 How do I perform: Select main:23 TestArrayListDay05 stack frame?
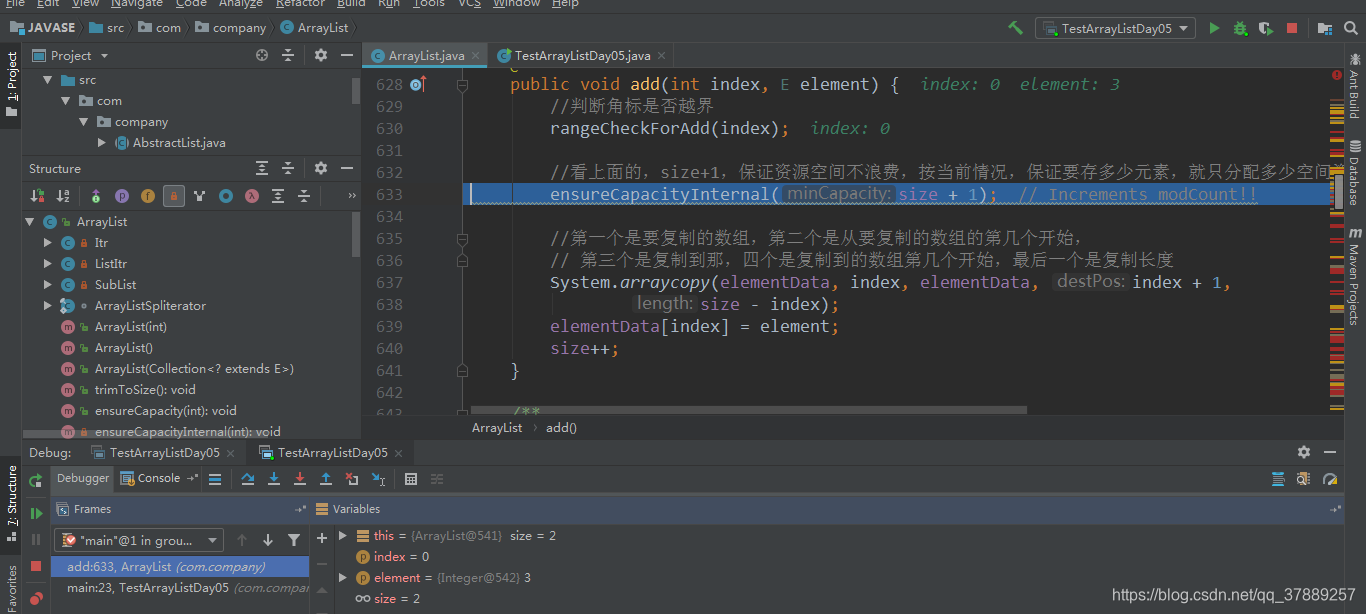[x=180, y=588]
